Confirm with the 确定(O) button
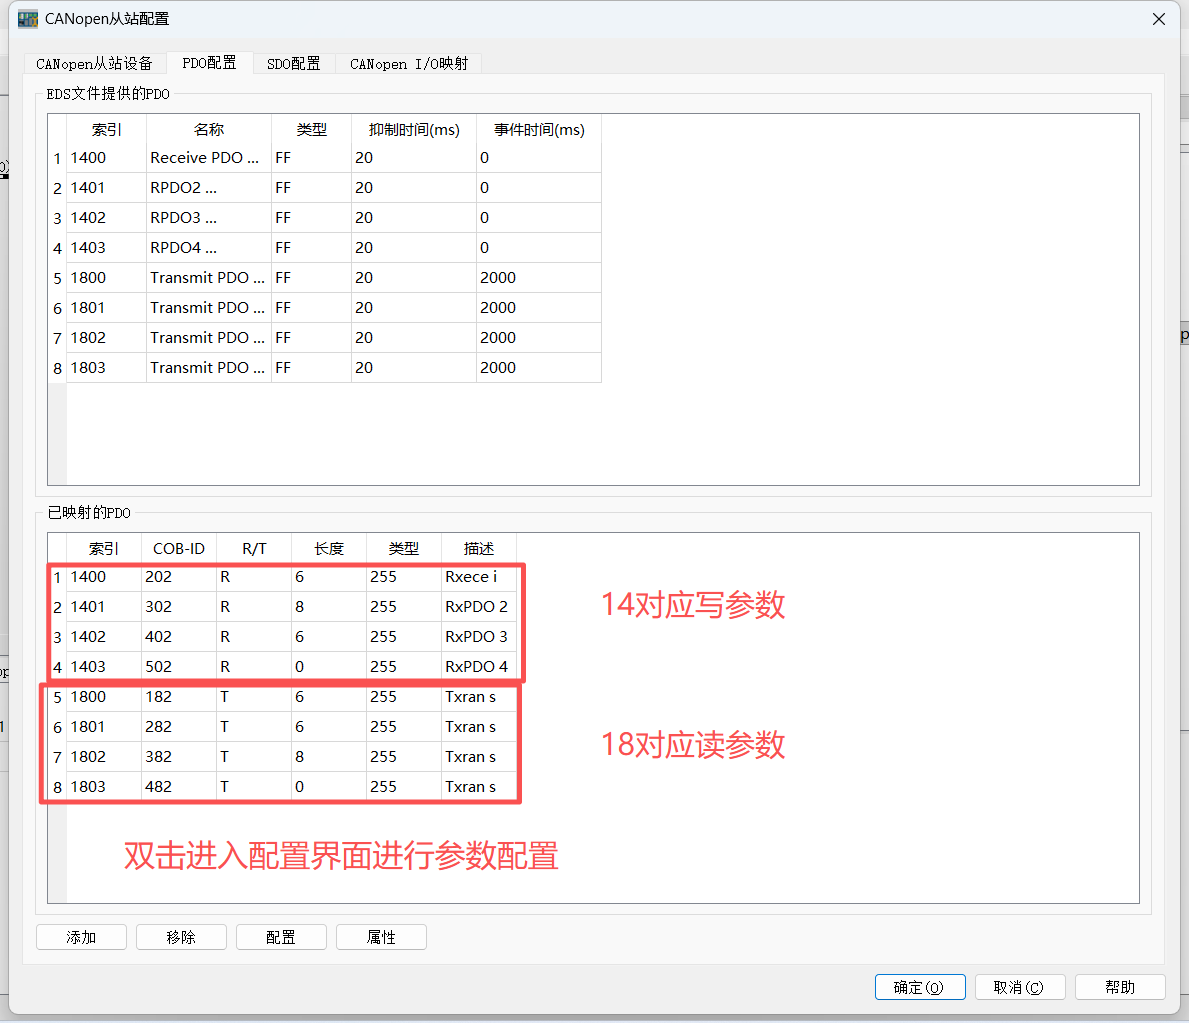Viewport: 1189px width, 1023px height. point(920,987)
